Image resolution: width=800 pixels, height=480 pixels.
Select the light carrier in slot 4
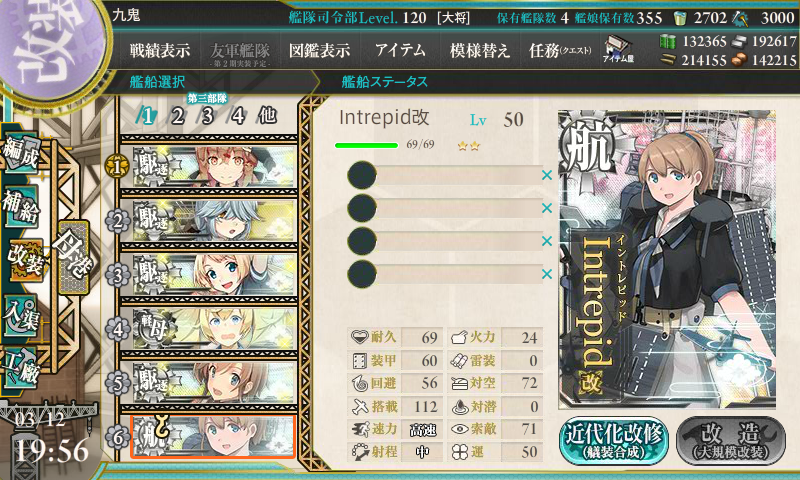tap(214, 329)
